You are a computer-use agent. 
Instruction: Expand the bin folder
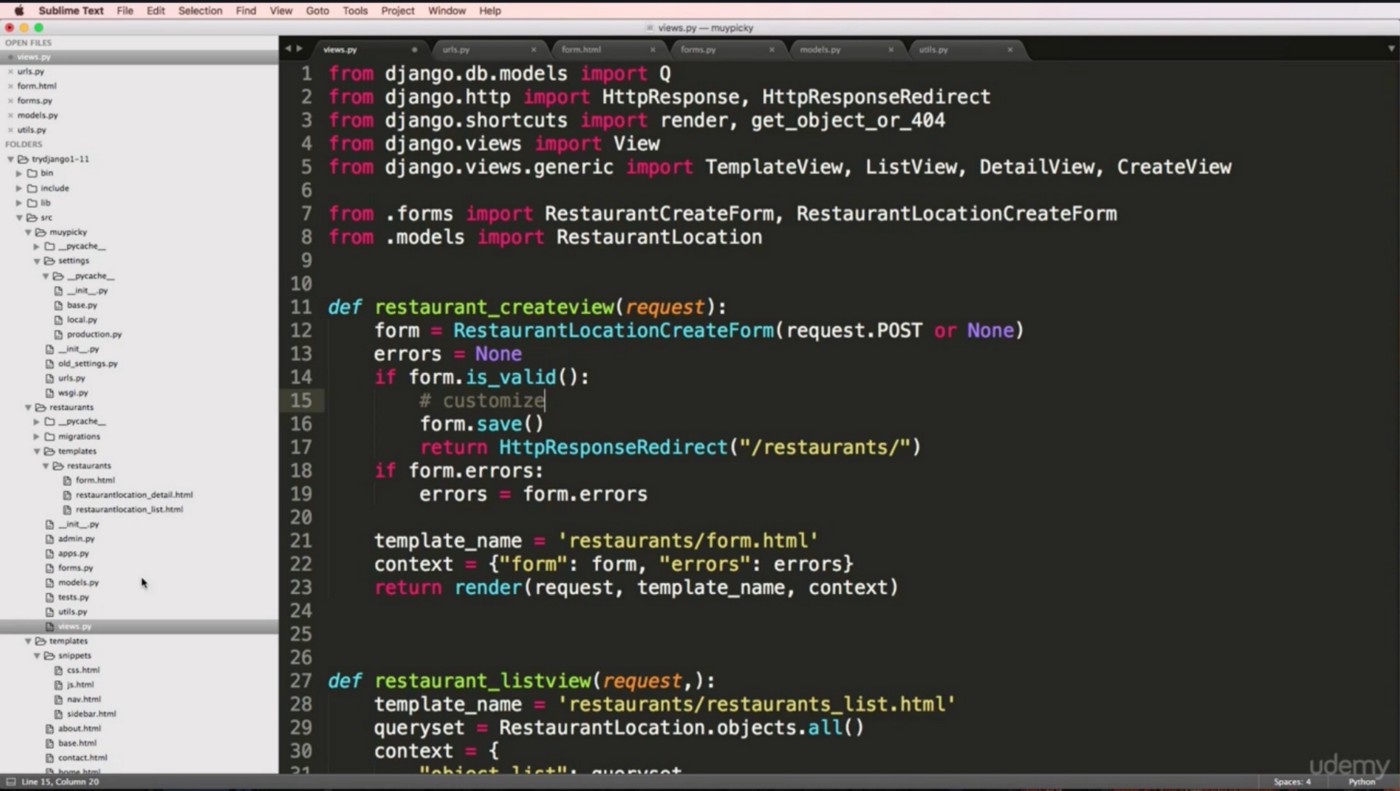click(17, 173)
